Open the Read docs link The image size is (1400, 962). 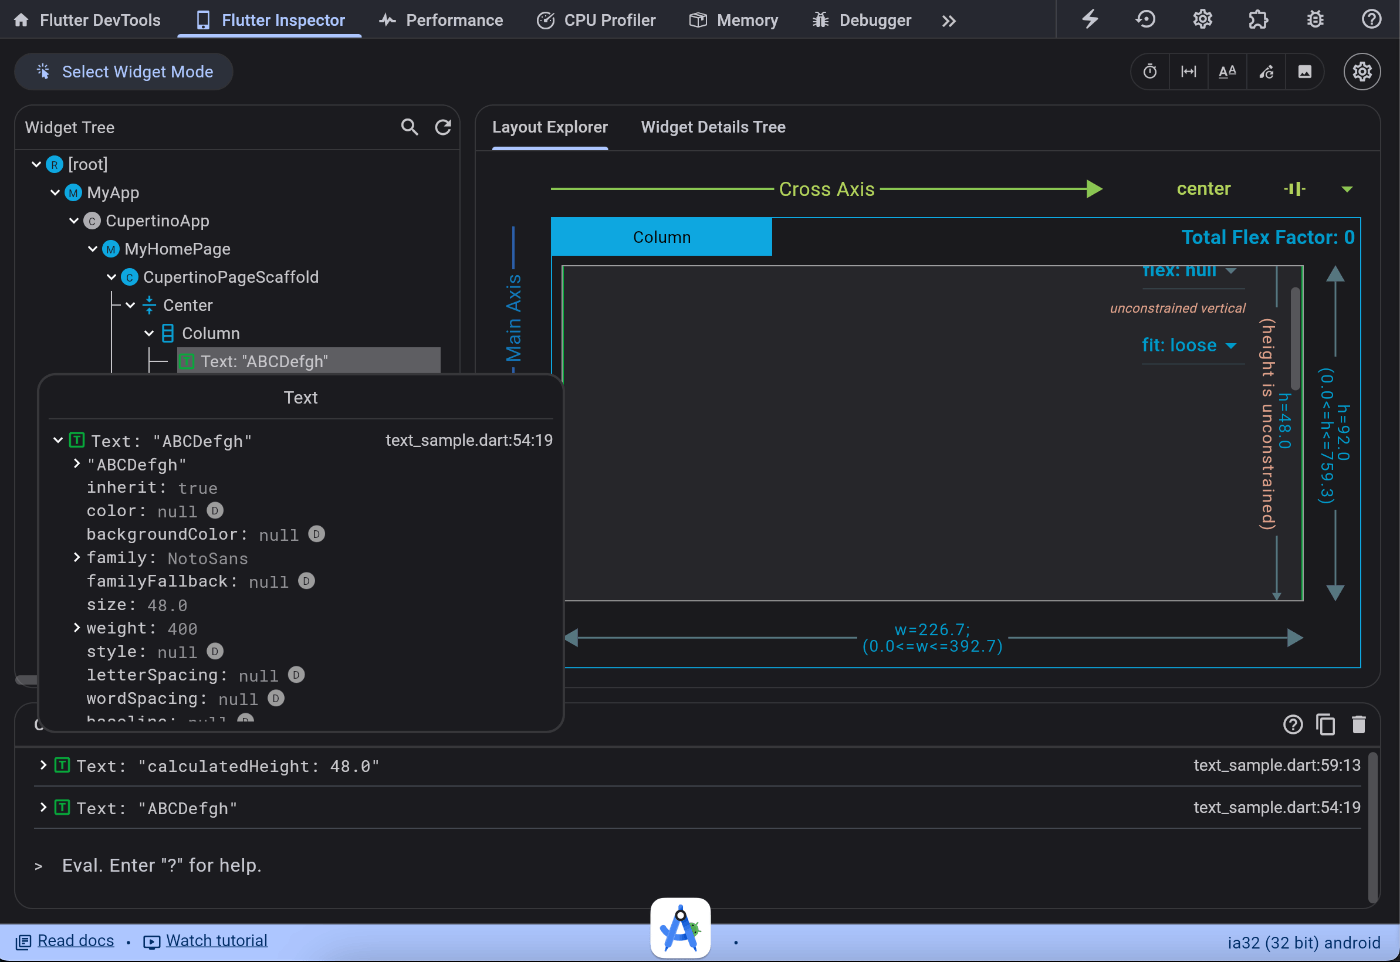[65, 941]
